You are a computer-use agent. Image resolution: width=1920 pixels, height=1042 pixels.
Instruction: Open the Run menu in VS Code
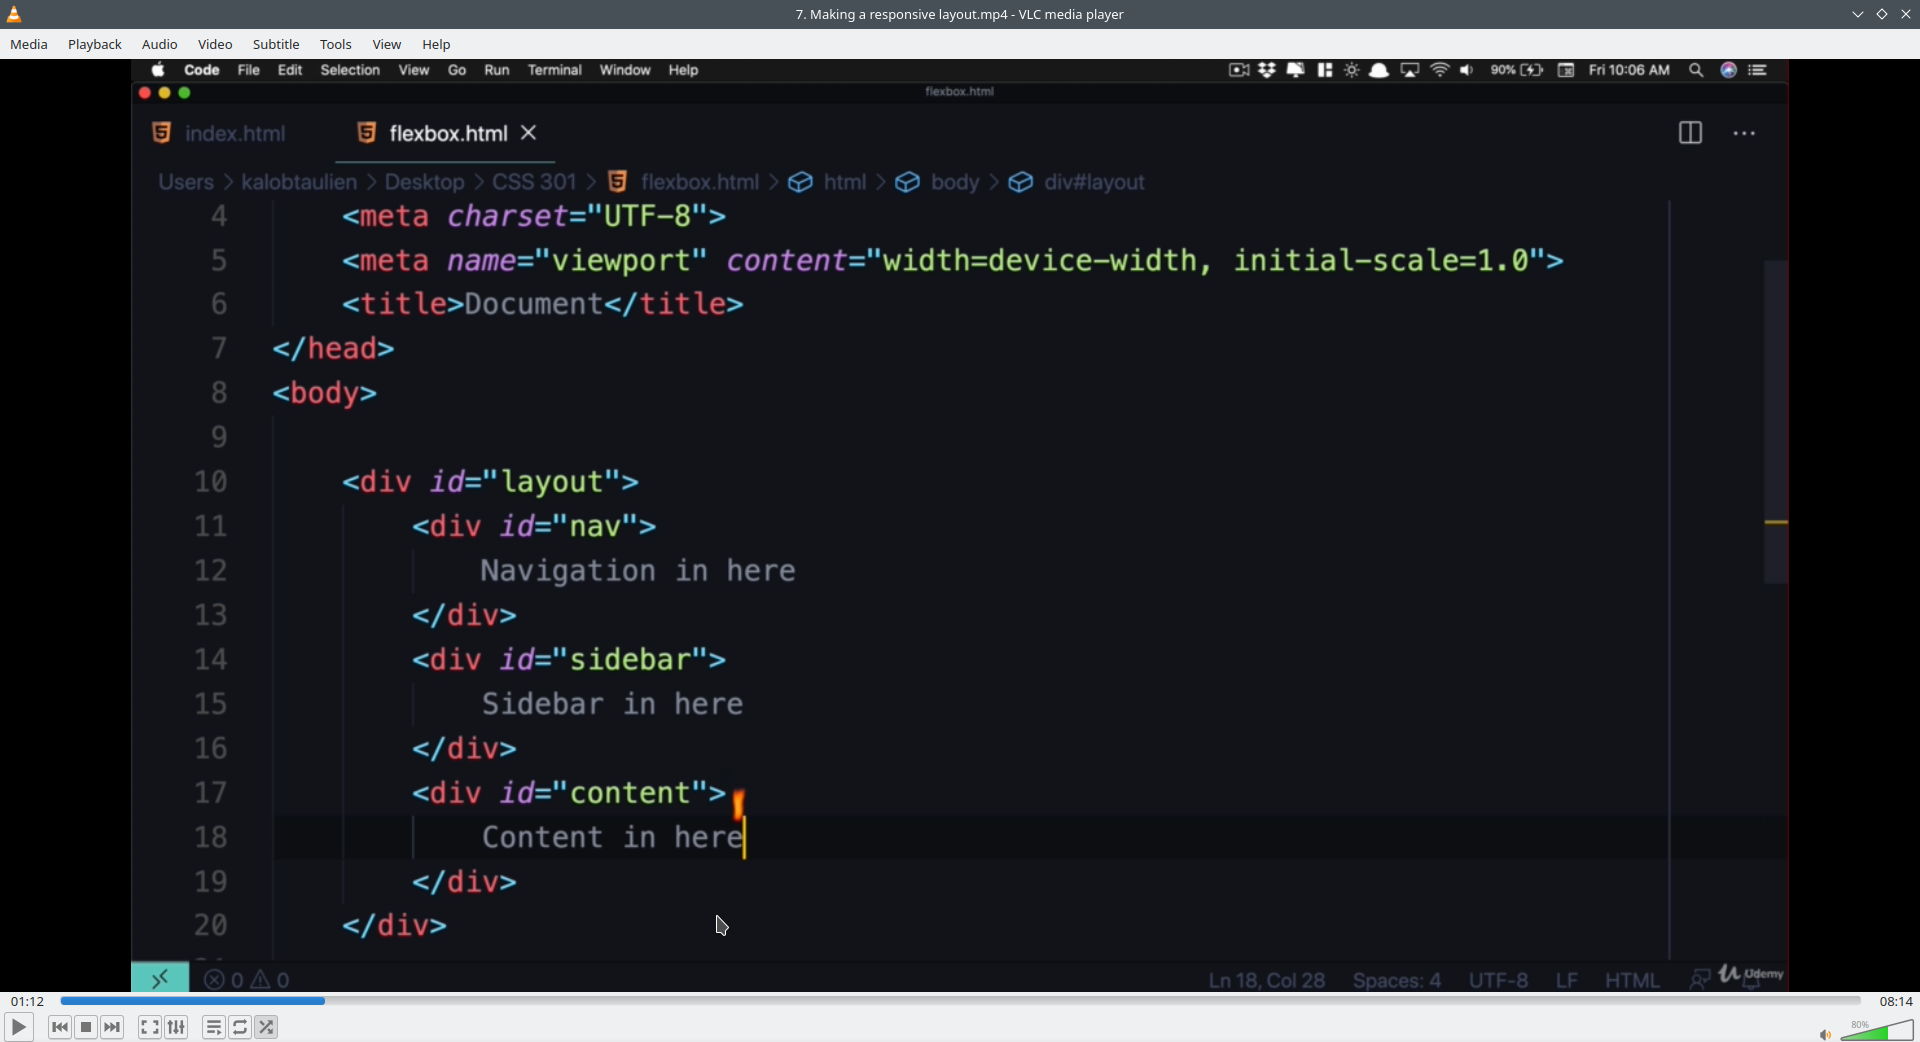tap(497, 70)
